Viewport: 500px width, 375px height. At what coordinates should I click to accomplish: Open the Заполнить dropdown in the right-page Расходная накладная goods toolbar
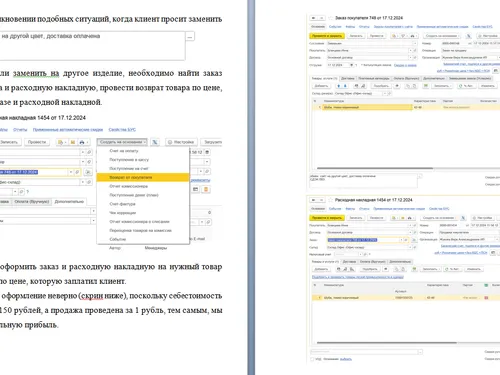click(430, 269)
